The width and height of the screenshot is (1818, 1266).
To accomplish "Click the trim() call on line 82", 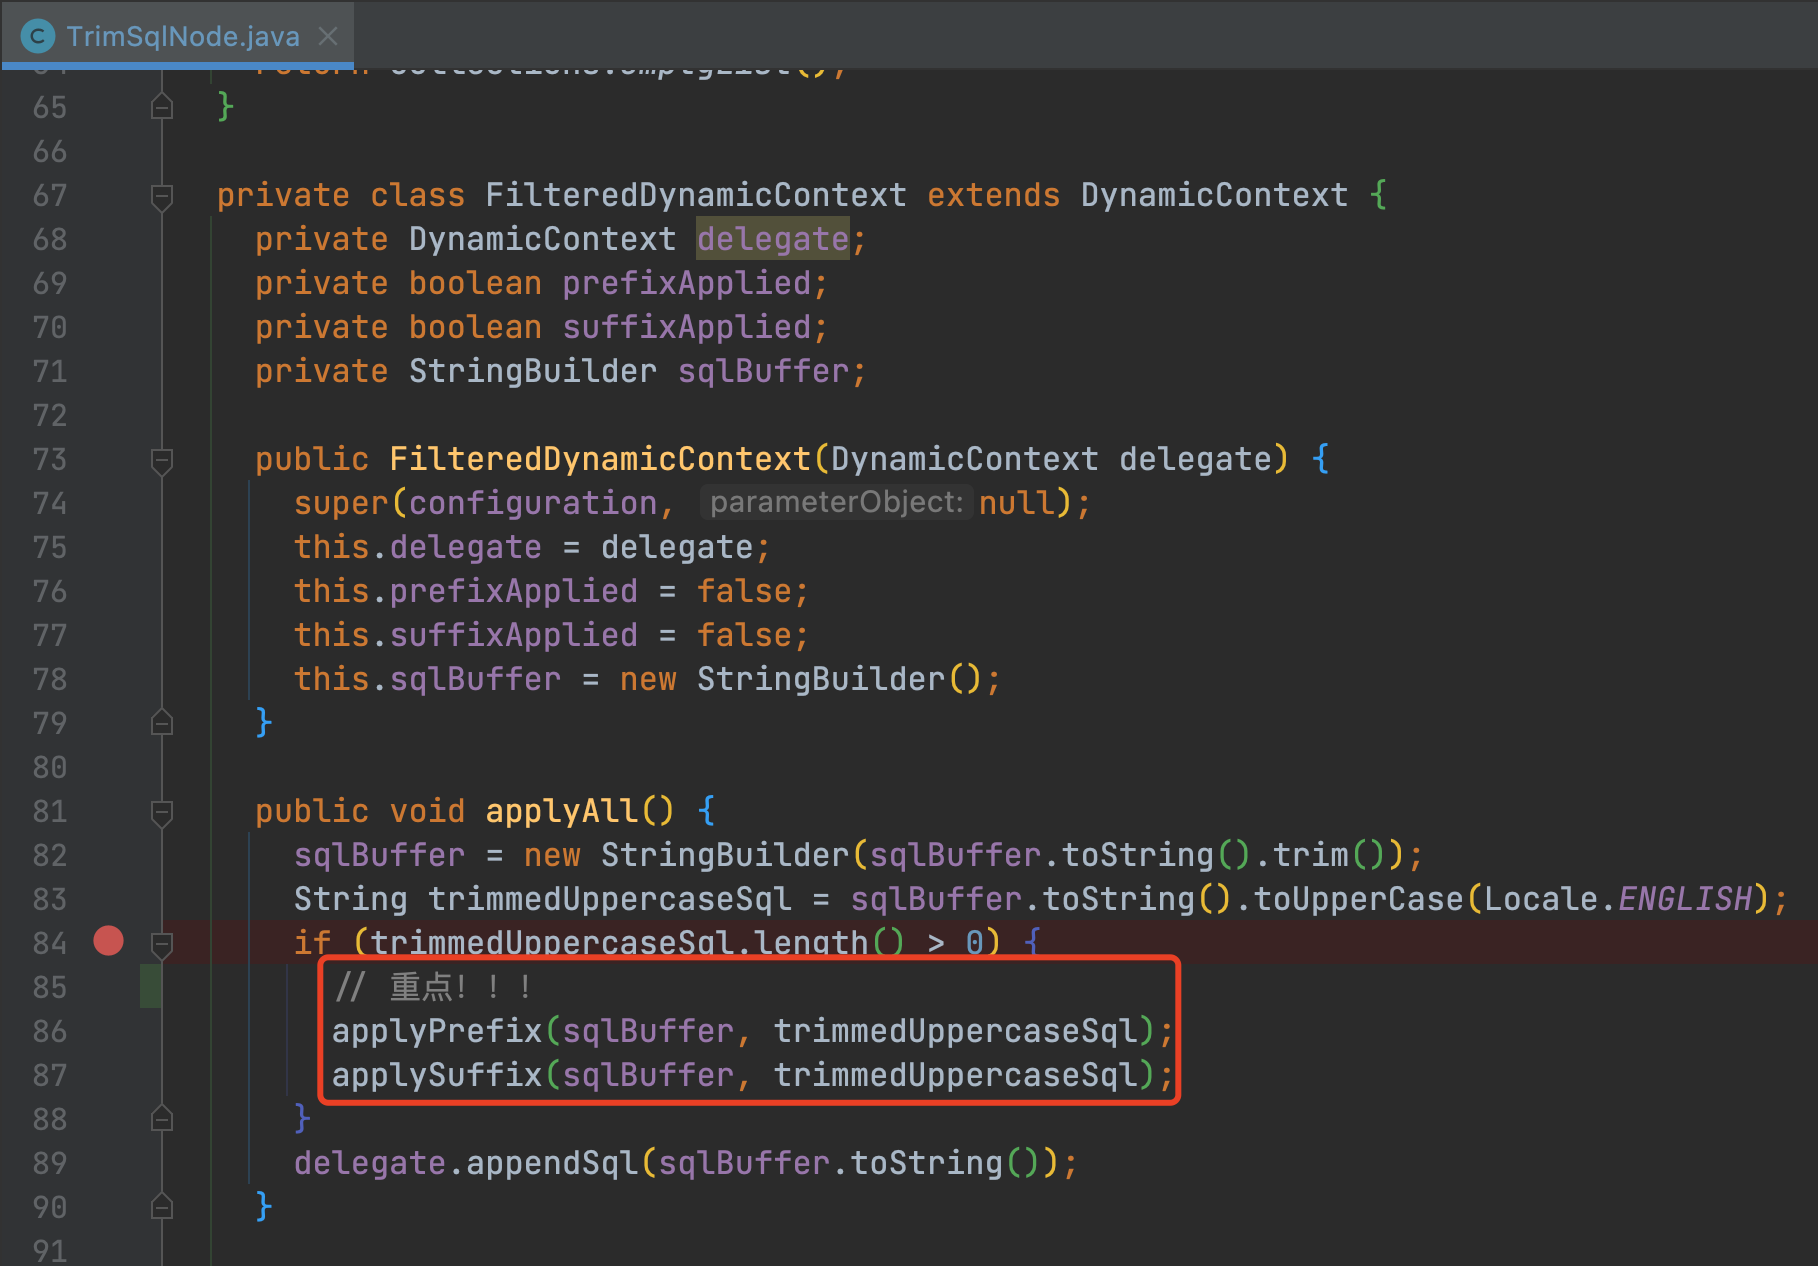I will tap(1330, 855).
